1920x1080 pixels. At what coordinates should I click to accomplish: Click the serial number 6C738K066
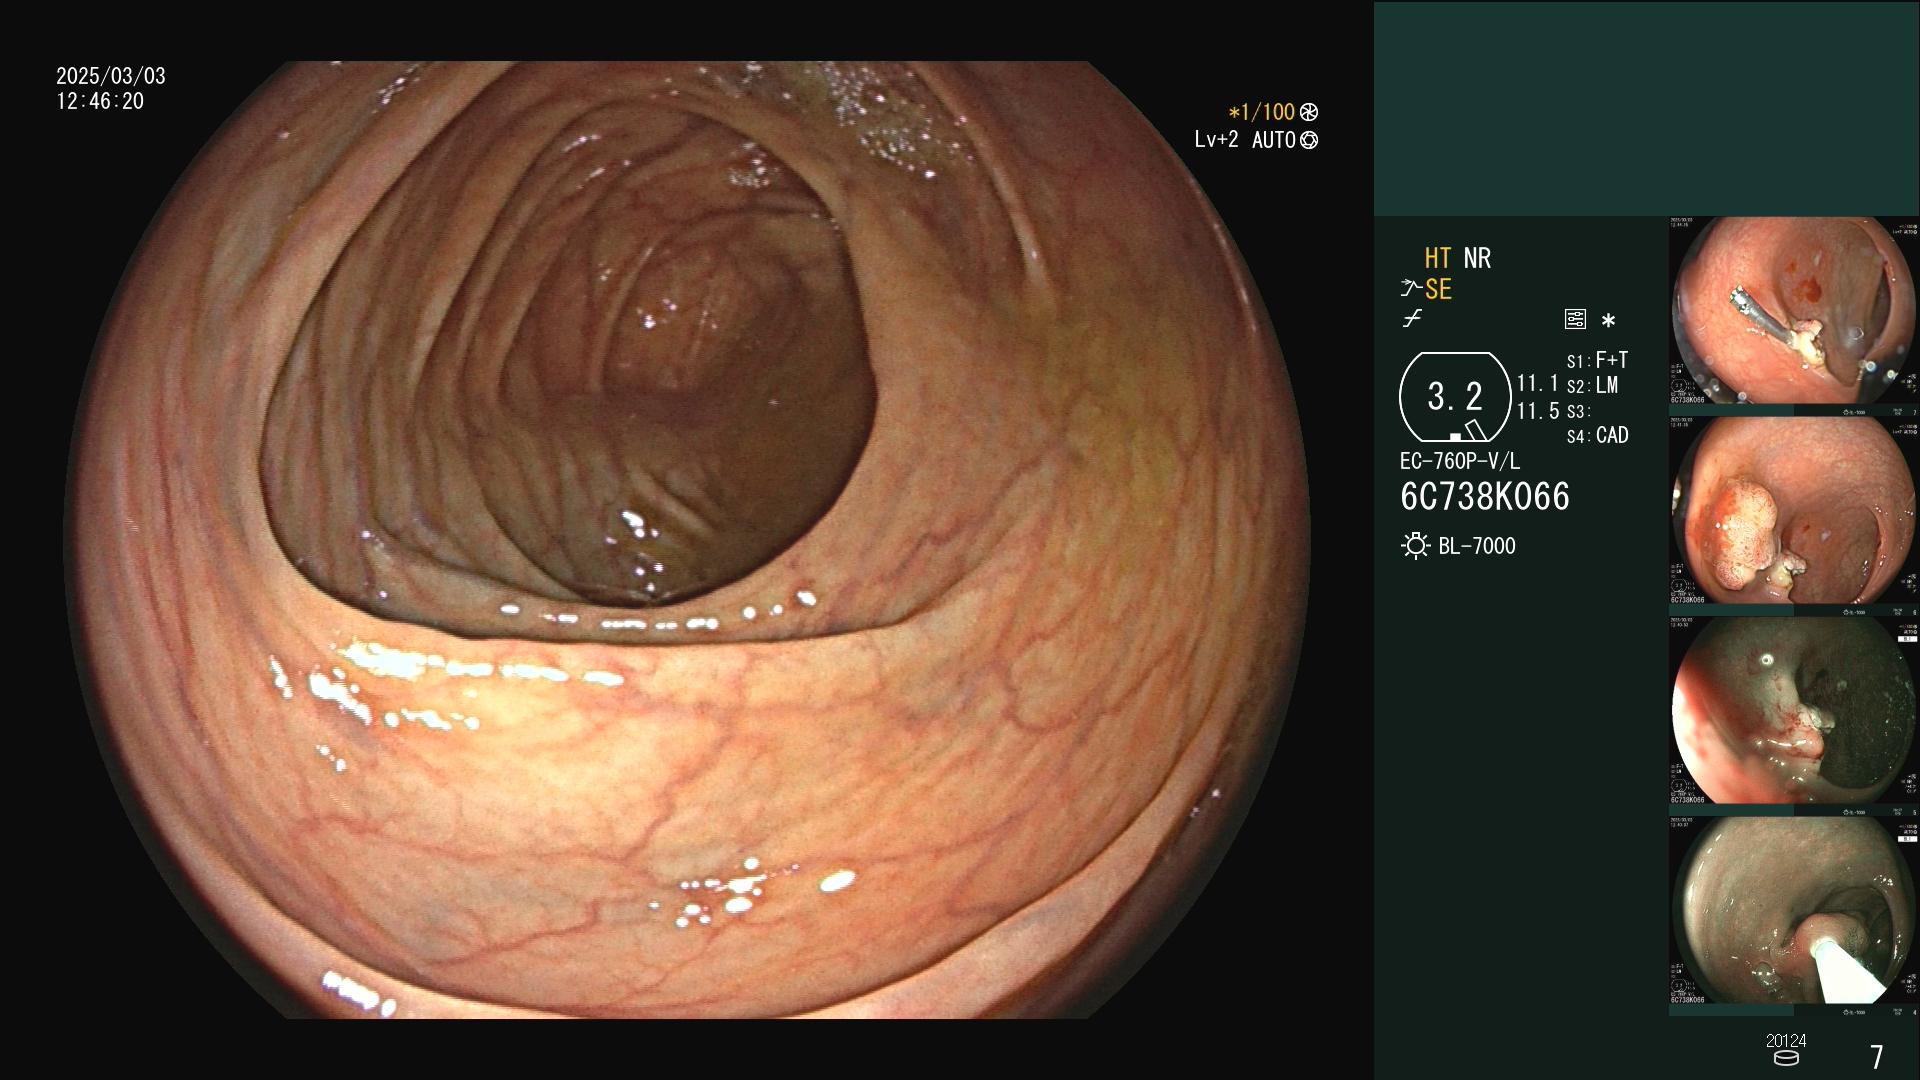(x=1484, y=497)
